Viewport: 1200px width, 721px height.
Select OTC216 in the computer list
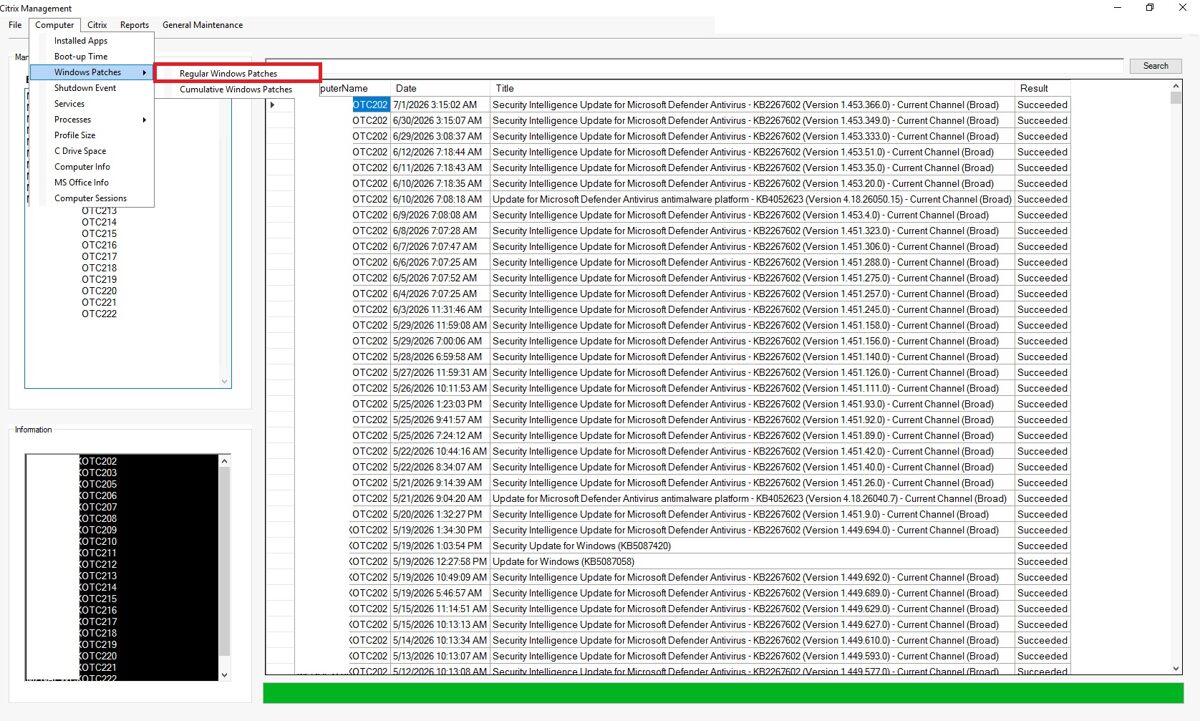click(x=99, y=245)
